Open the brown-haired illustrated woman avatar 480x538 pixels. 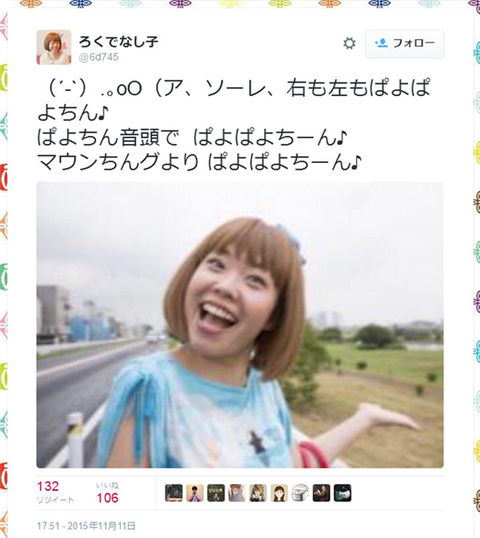(x=279, y=493)
